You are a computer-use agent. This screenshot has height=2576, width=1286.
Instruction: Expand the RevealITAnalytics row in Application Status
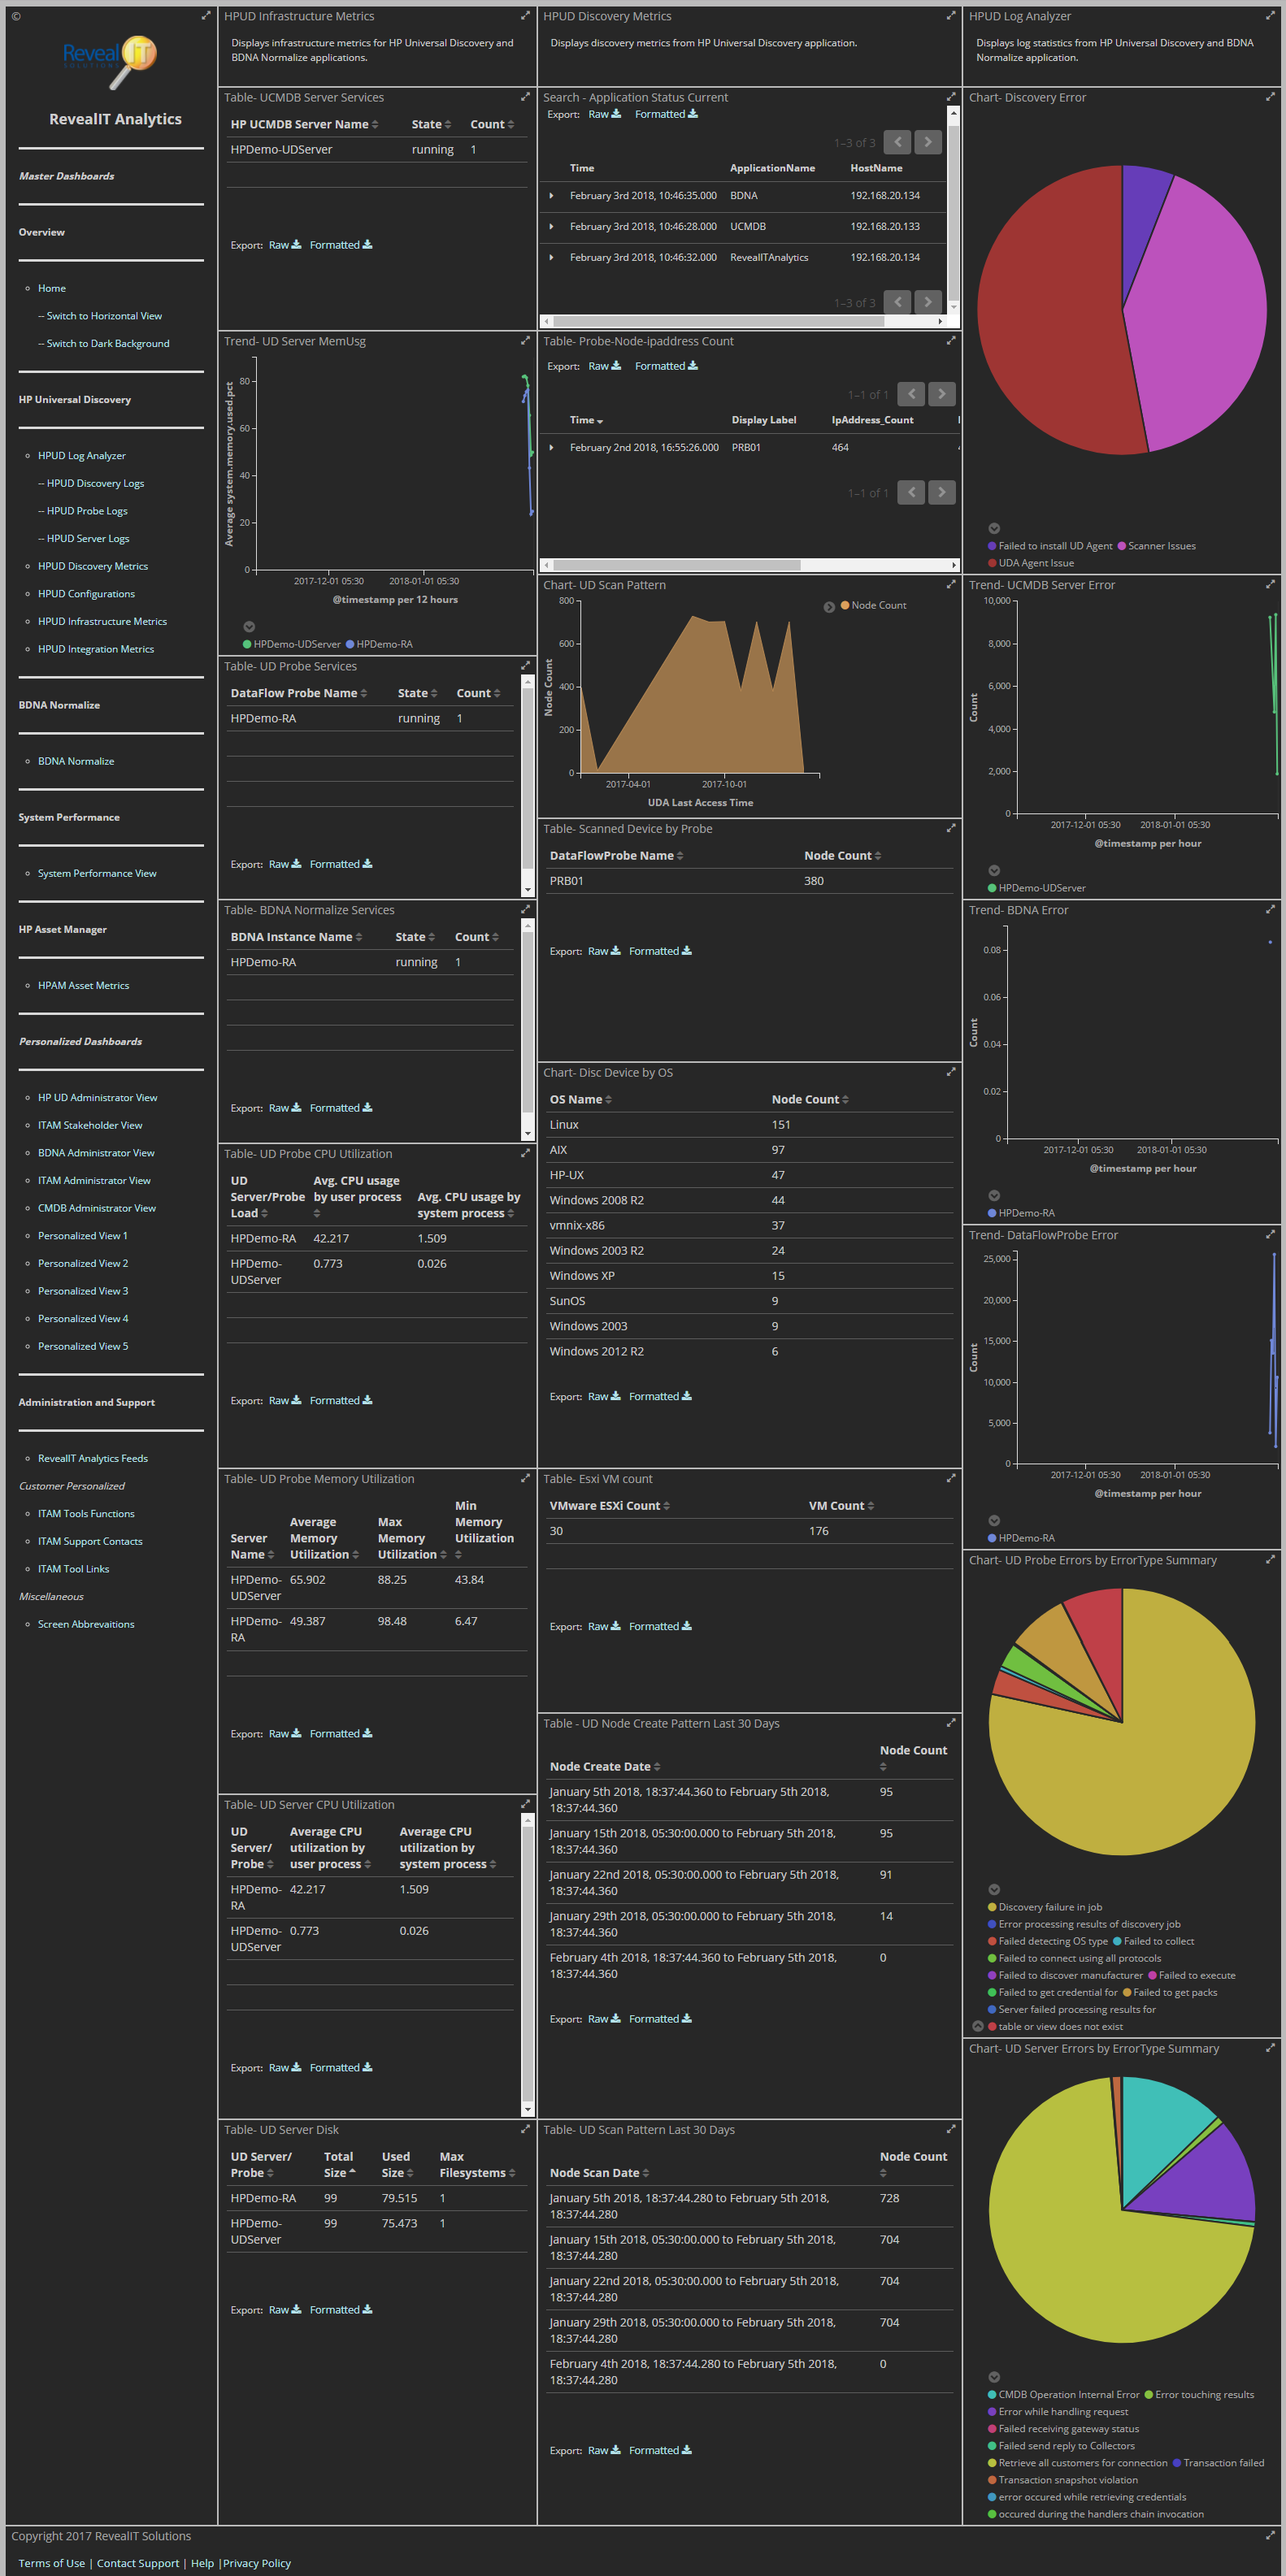[551, 258]
